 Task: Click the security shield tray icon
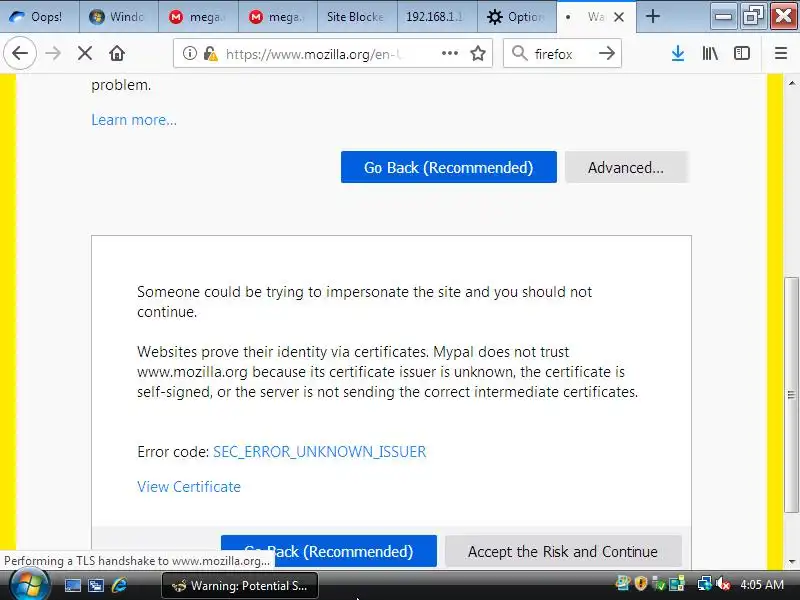click(641, 583)
